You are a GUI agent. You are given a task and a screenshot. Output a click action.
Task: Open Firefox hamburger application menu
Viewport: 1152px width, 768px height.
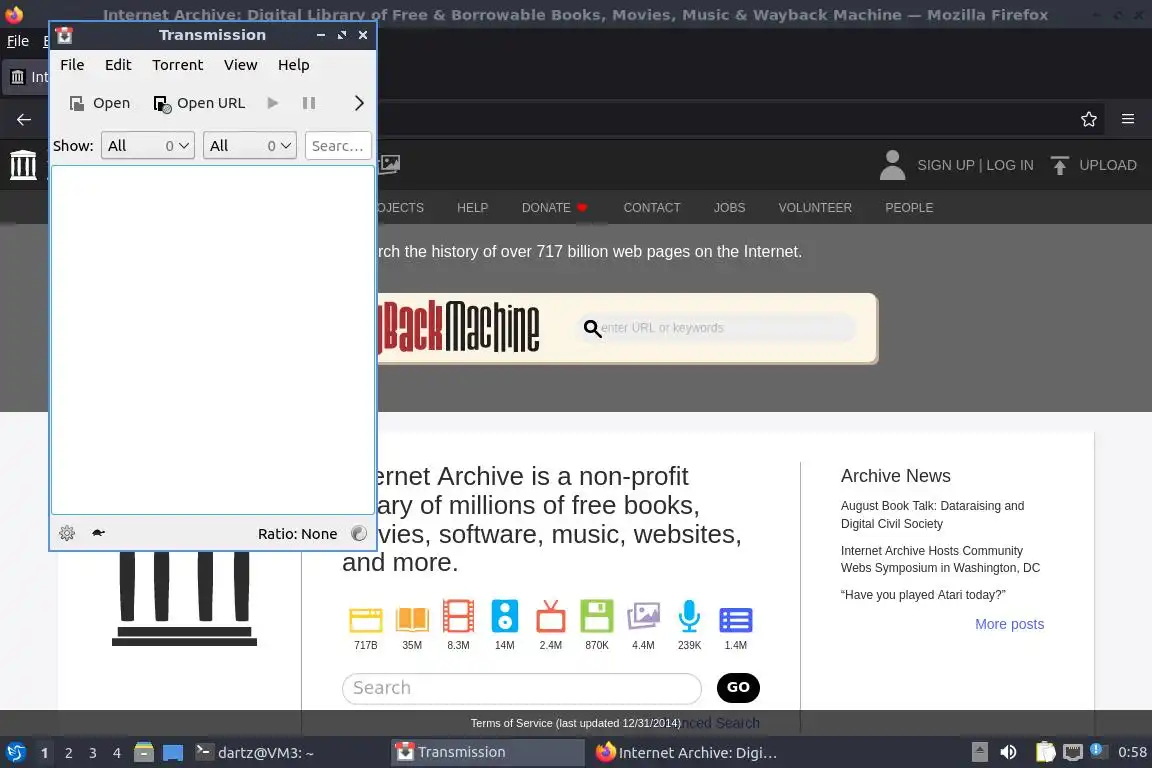[x=1128, y=119]
